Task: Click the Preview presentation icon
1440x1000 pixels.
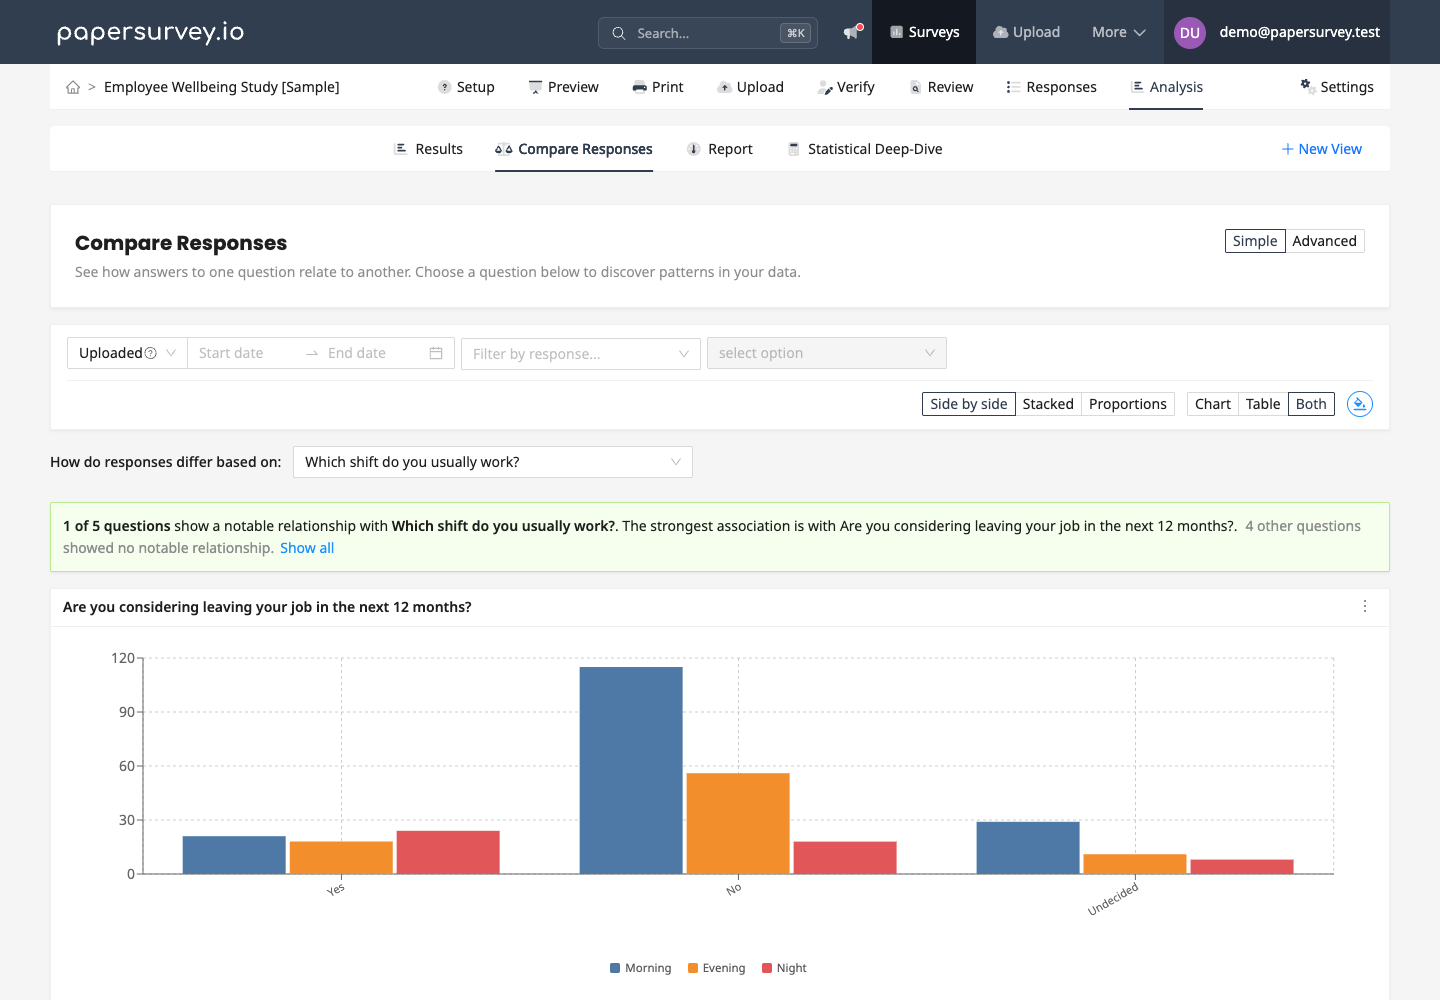Action: pos(535,87)
